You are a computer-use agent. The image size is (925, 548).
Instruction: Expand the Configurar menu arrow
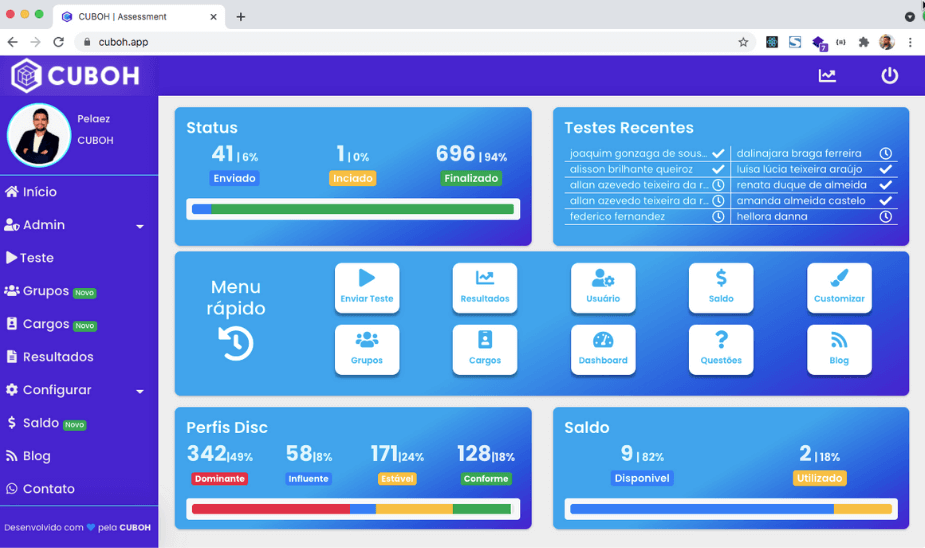[x=140, y=391]
